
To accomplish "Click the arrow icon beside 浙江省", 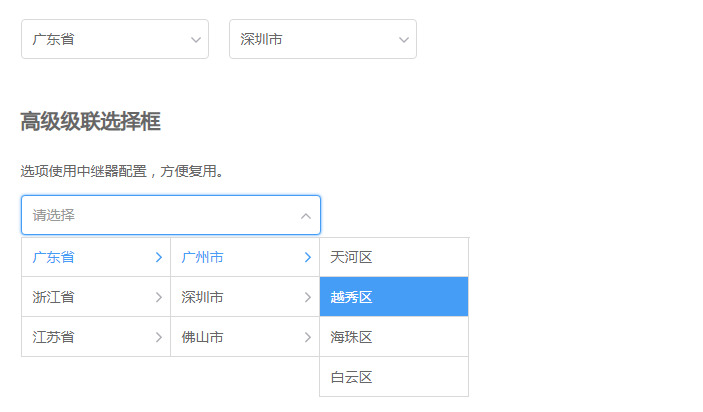I will (x=158, y=297).
